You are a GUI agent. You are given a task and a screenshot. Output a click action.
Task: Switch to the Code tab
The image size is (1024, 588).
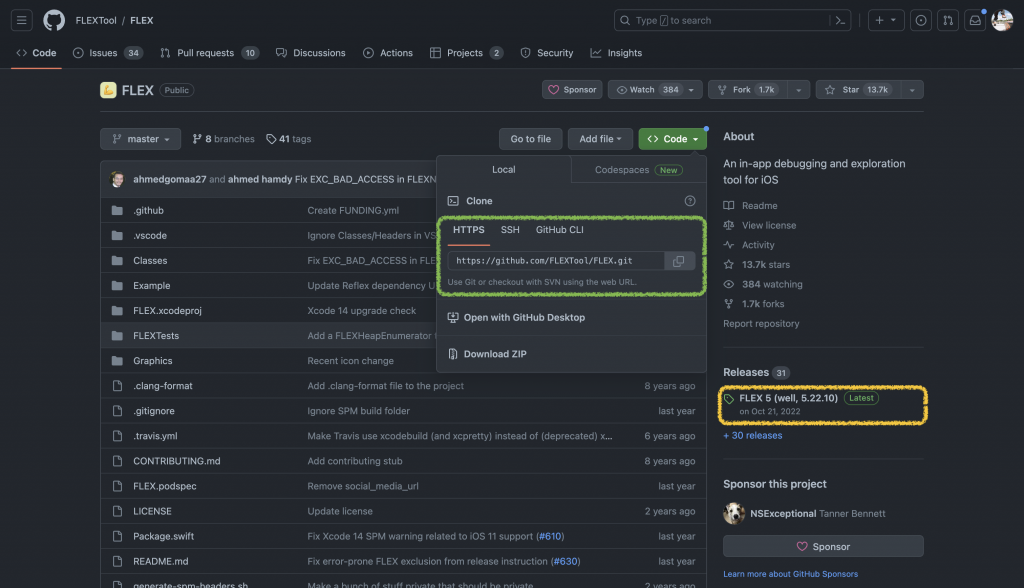[x=37, y=53]
